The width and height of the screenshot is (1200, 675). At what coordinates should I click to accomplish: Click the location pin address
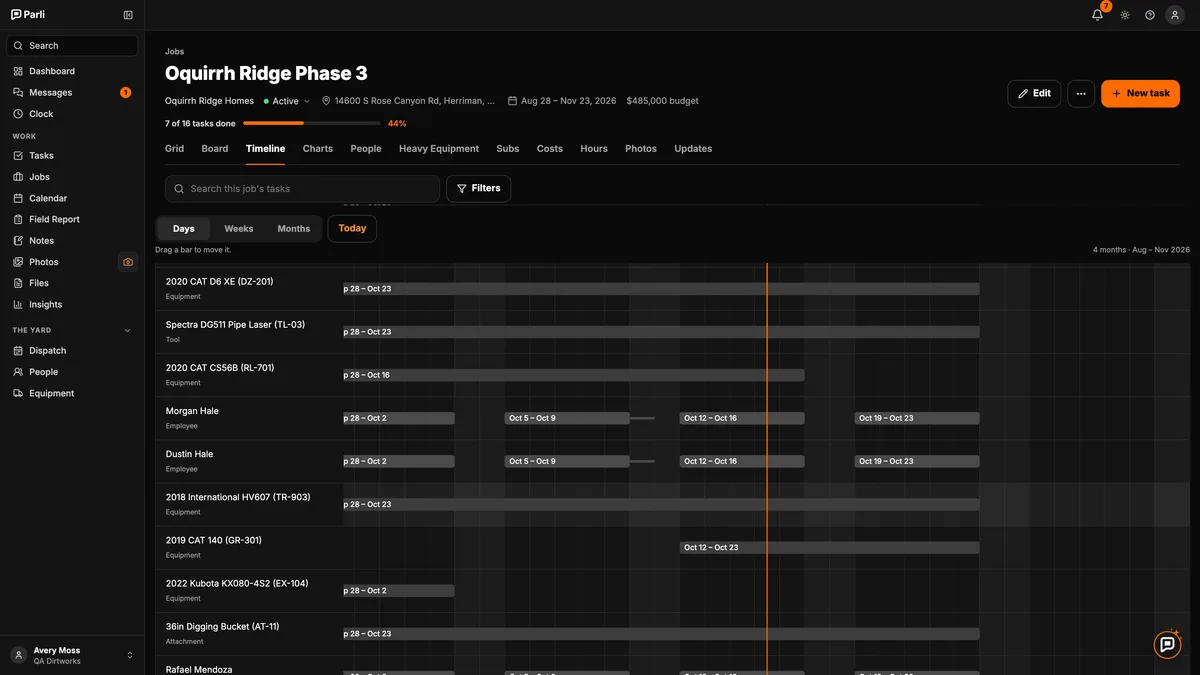coord(408,101)
